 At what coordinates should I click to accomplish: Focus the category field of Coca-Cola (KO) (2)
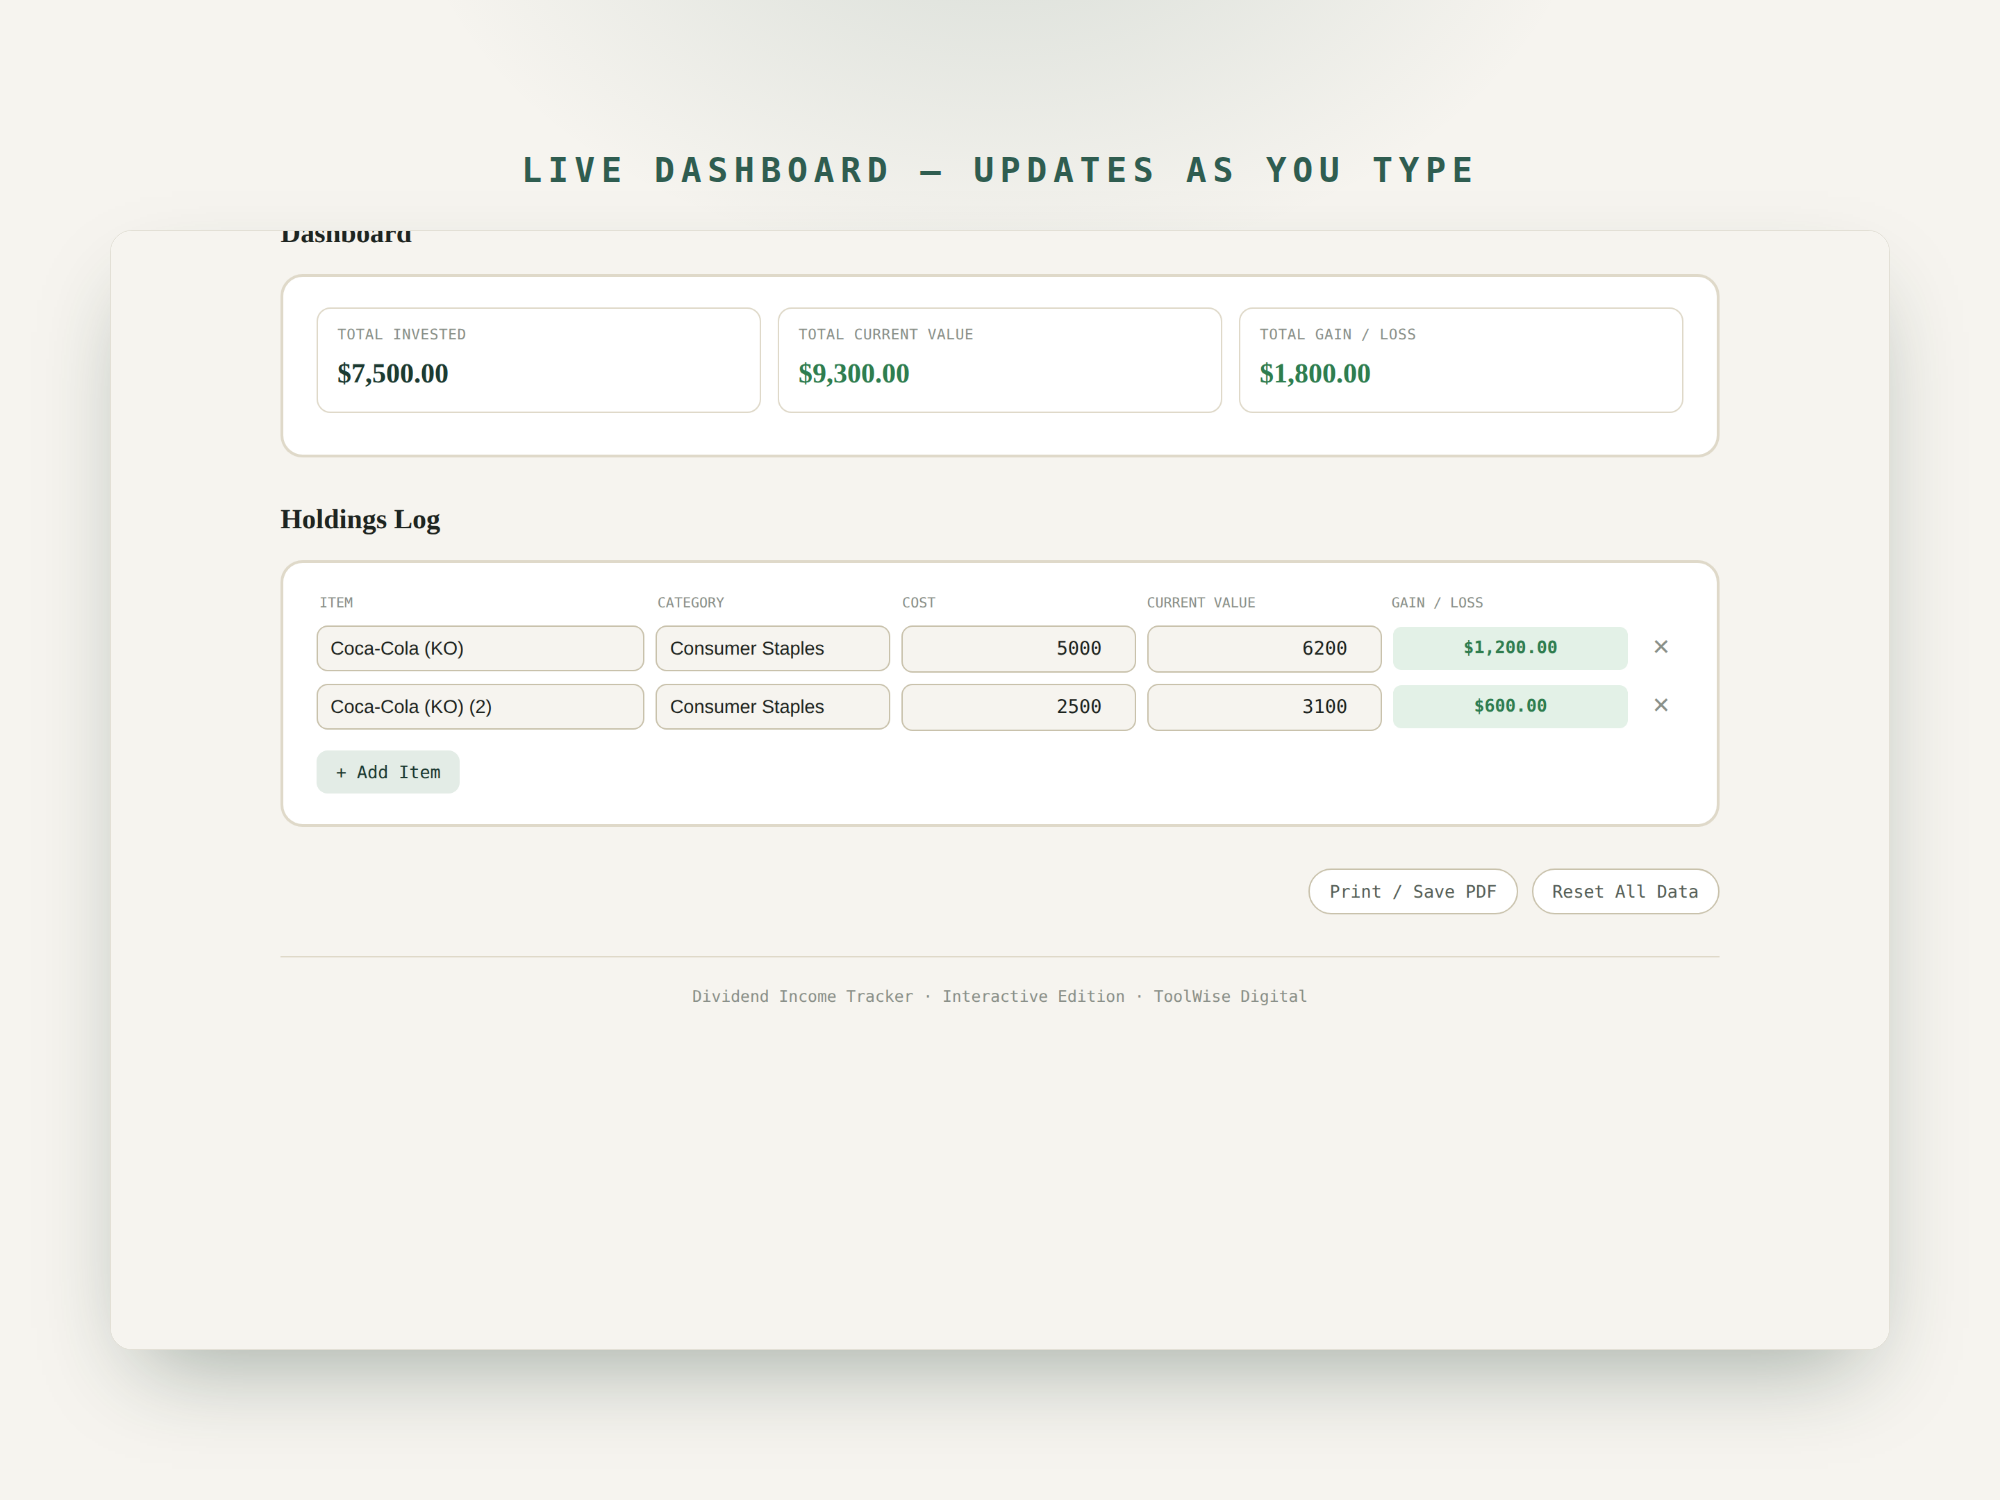click(773, 706)
